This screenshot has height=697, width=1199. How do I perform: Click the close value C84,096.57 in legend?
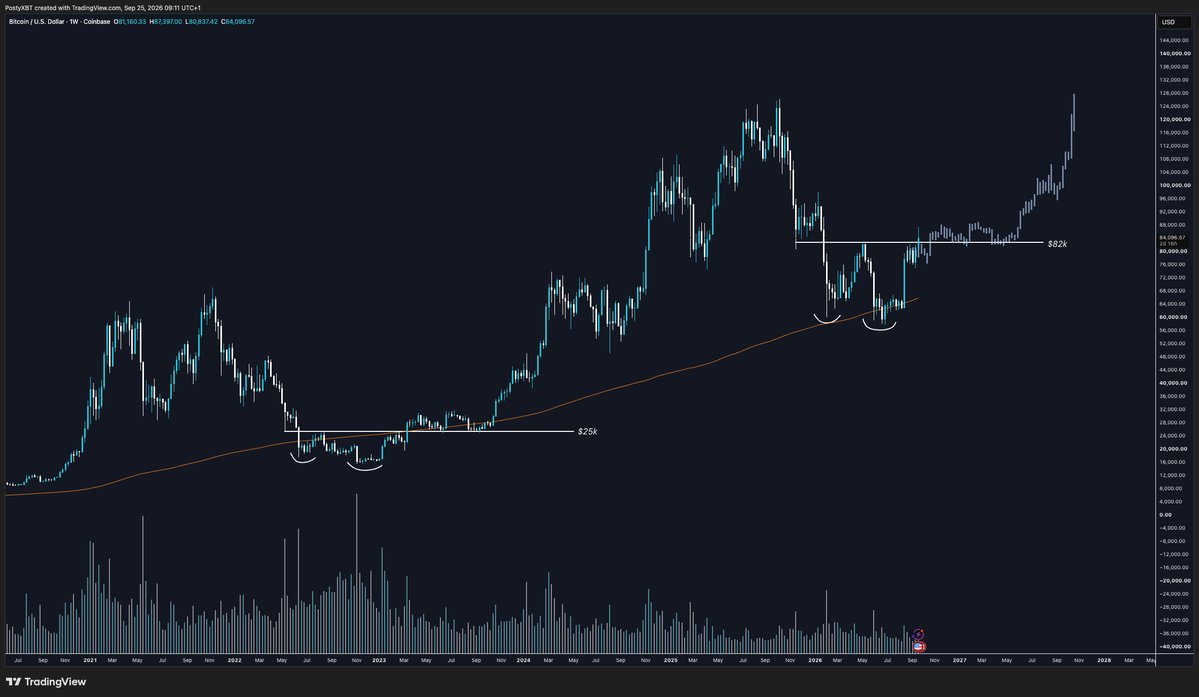coord(238,21)
